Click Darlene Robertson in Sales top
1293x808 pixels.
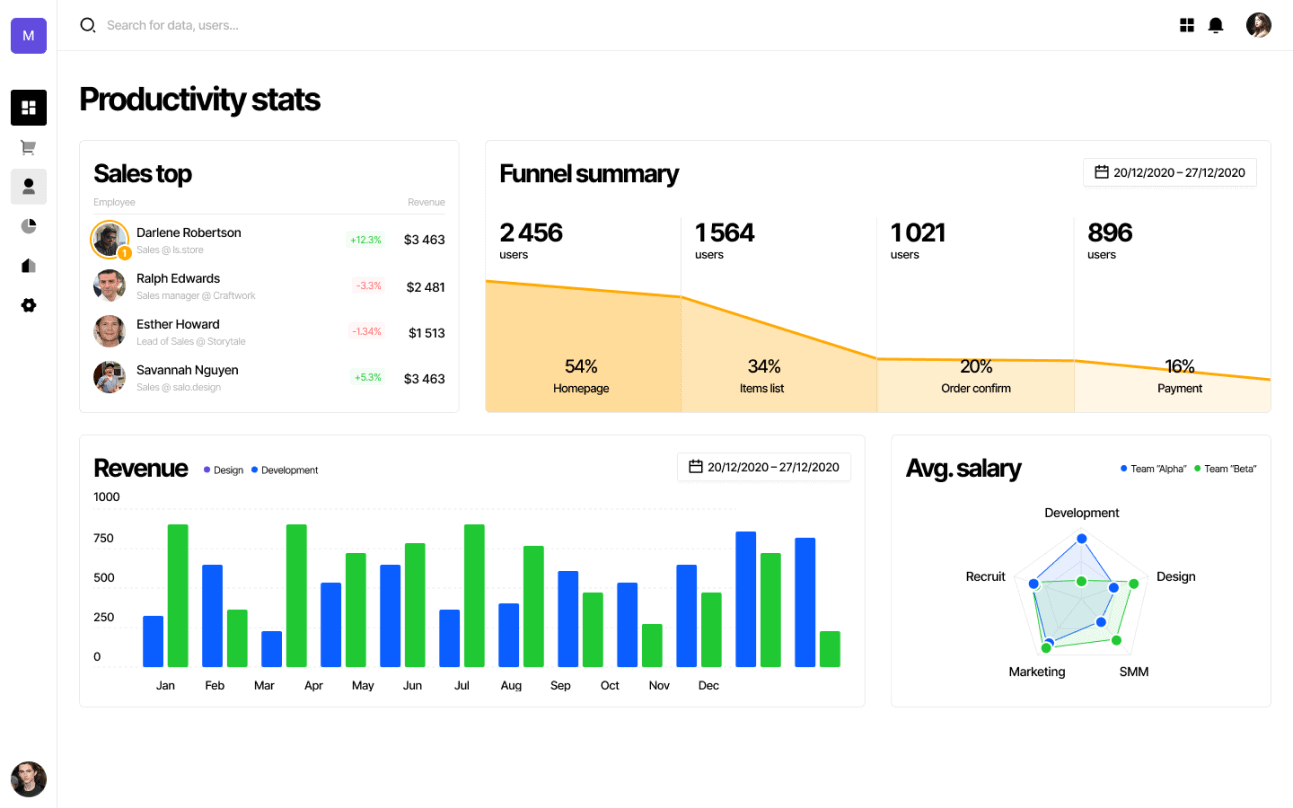pos(188,233)
